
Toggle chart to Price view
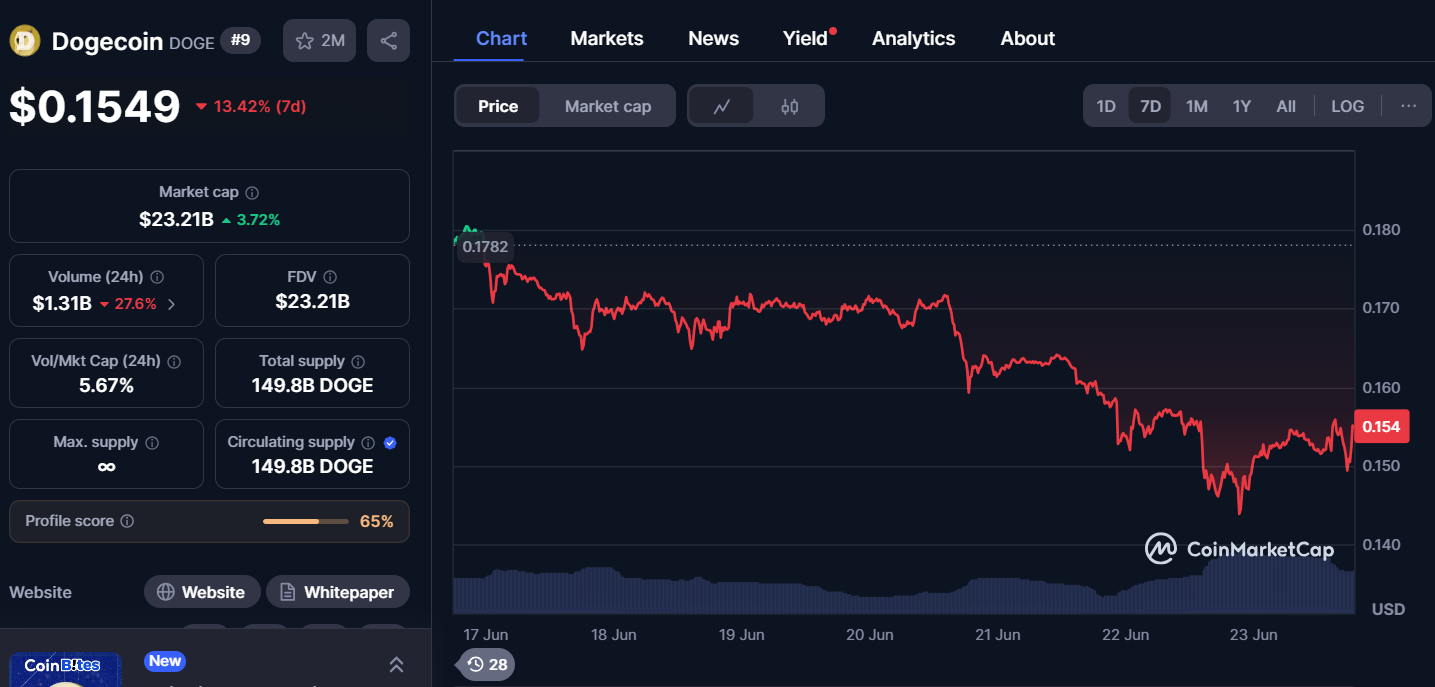pos(498,106)
